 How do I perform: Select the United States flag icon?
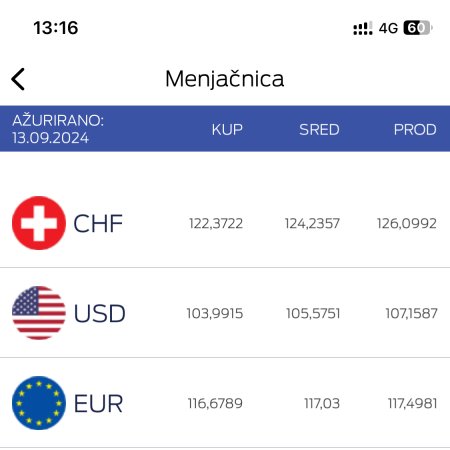(39, 313)
